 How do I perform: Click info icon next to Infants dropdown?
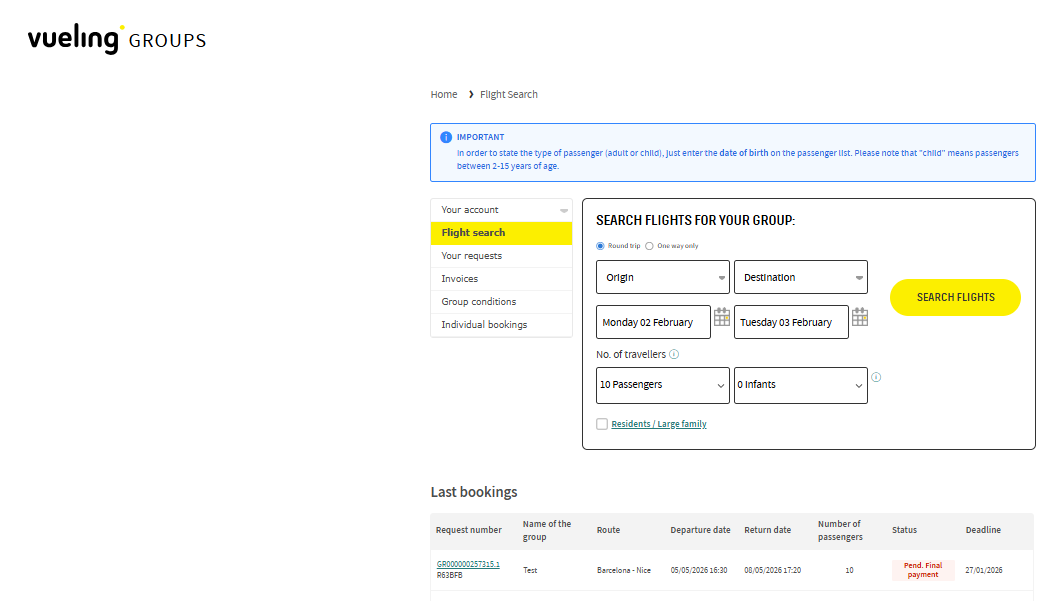(876, 377)
